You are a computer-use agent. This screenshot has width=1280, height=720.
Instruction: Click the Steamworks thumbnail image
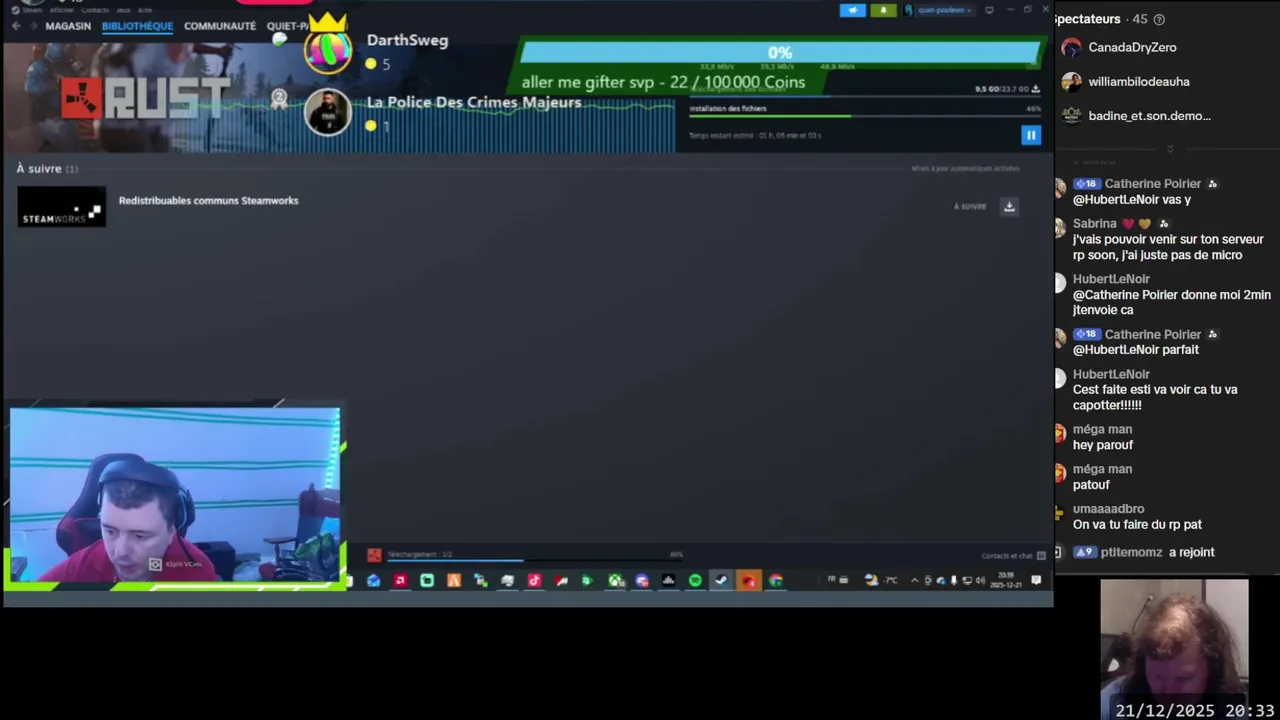pyautogui.click(x=61, y=206)
